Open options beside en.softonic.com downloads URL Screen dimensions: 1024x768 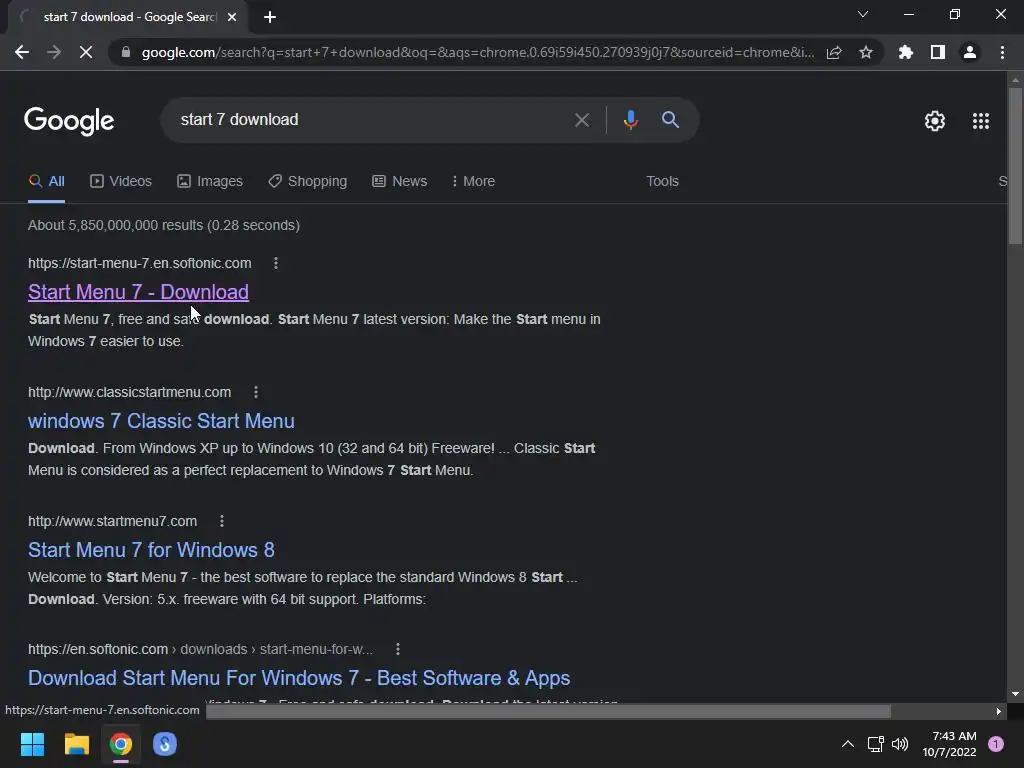pos(397,649)
